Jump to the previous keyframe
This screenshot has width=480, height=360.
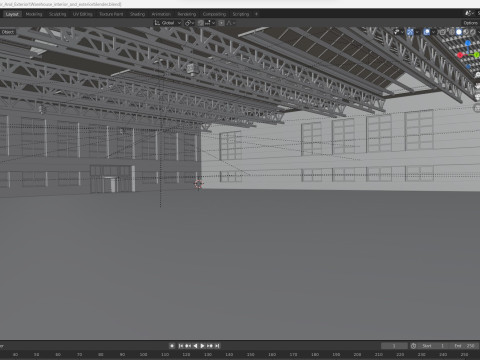click(x=188, y=346)
